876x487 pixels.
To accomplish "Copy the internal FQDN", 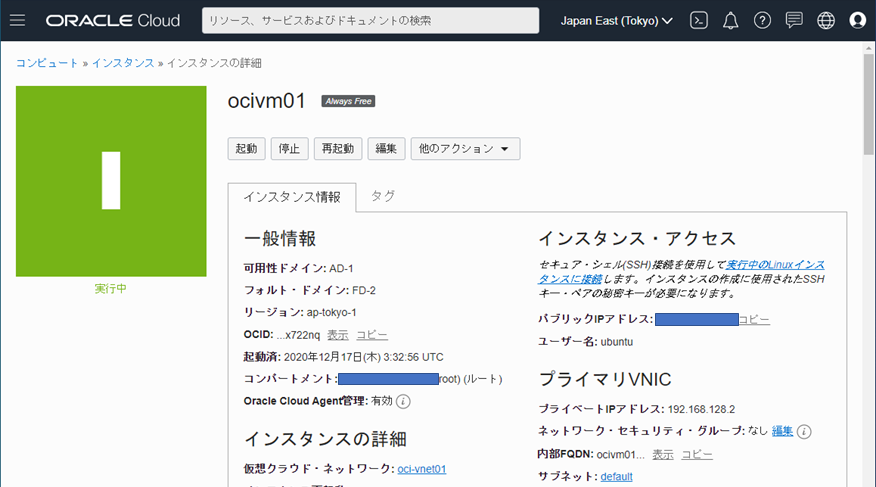I will pos(697,455).
